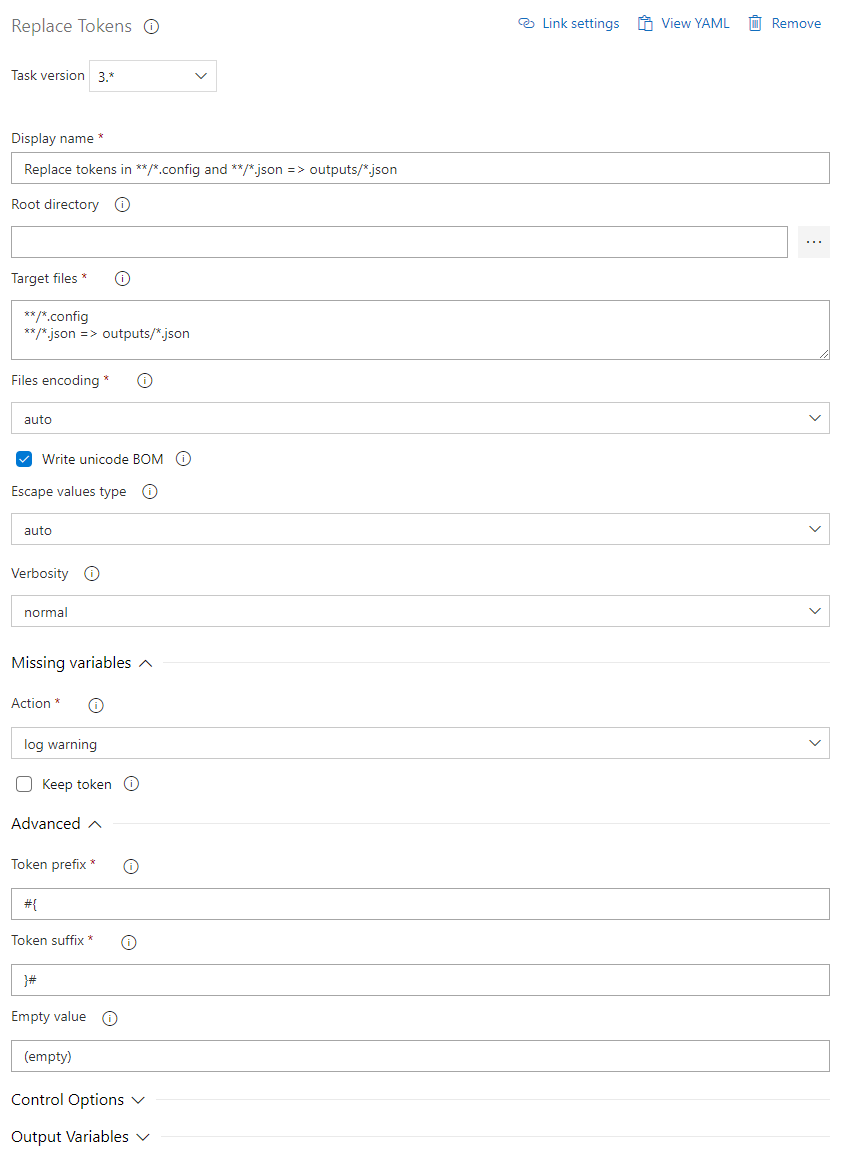
Task: Show info for Keep token
Action: tap(131, 784)
